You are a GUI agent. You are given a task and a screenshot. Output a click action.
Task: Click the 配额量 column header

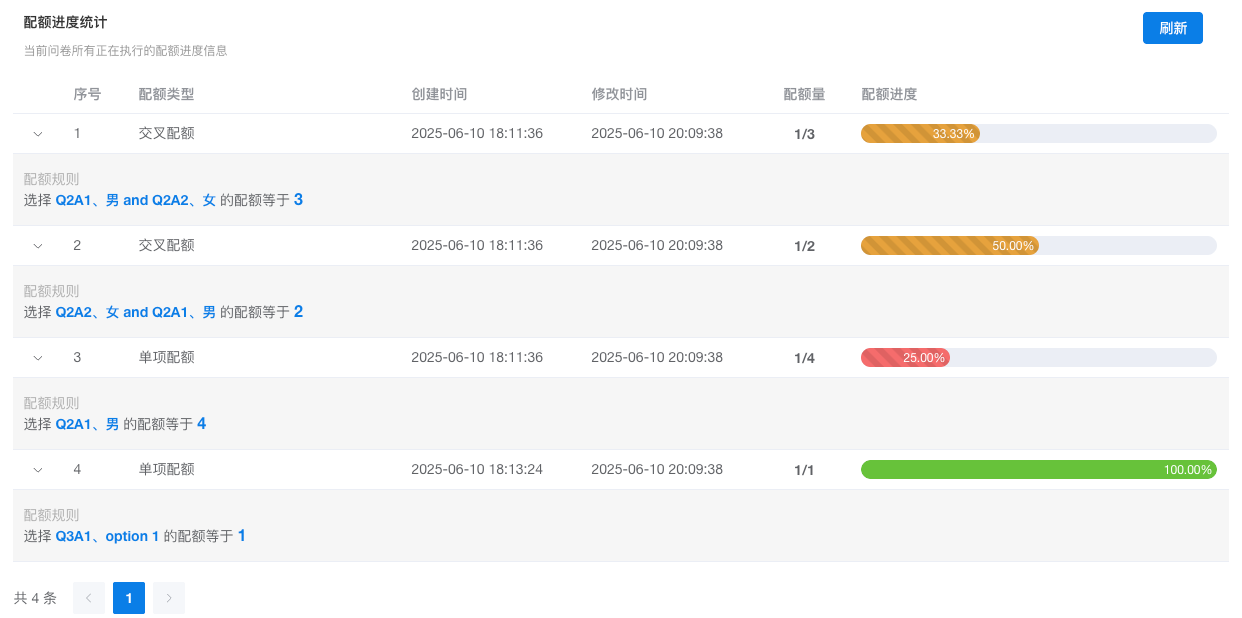click(804, 94)
